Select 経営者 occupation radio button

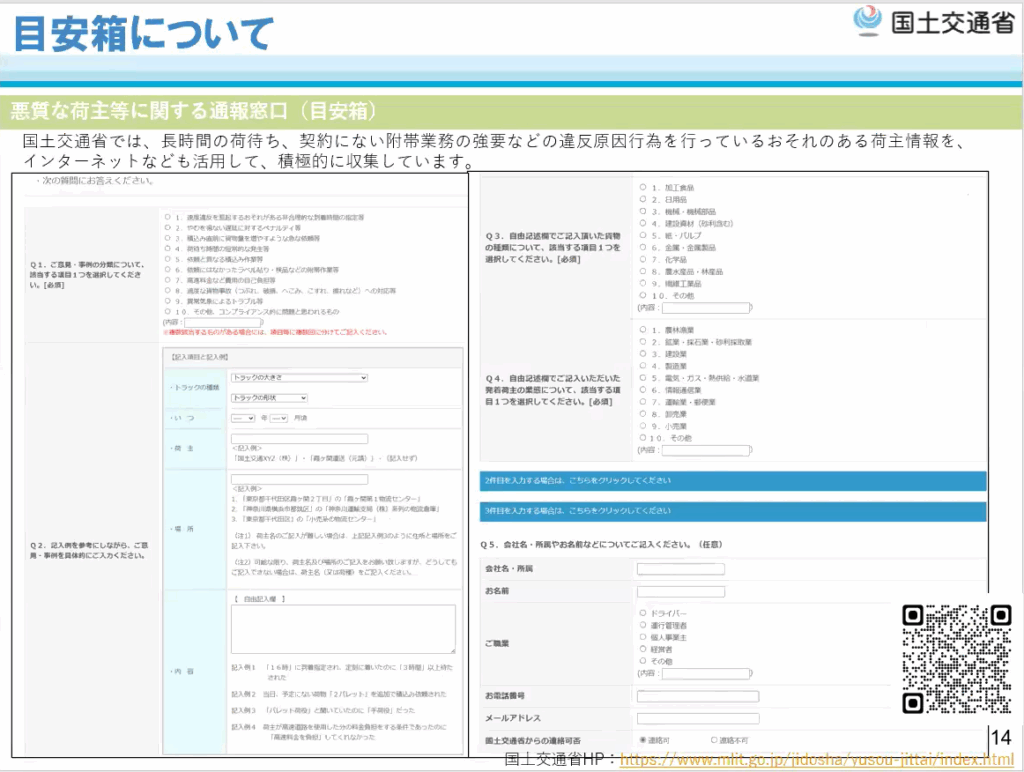pyautogui.click(x=642, y=649)
